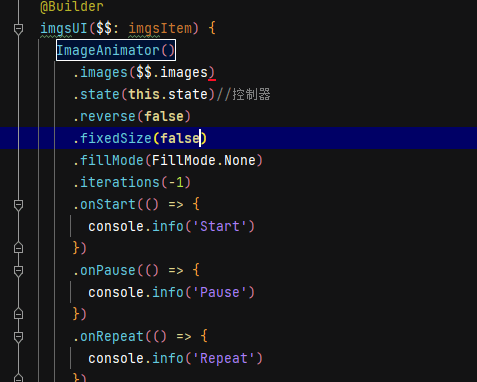Click the 'Start' string literal
Screen dimensions: 477x382
click(x=219, y=226)
